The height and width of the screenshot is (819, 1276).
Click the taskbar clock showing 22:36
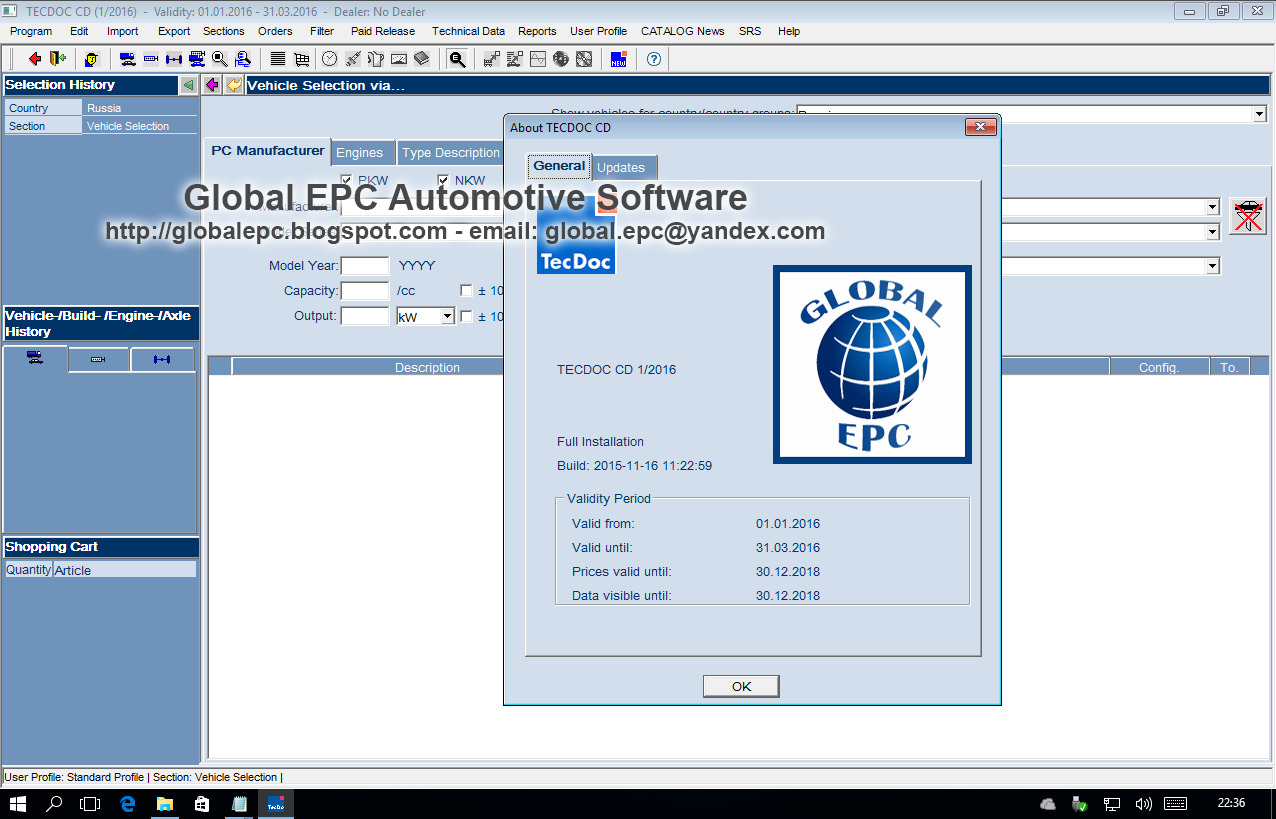[1231, 803]
